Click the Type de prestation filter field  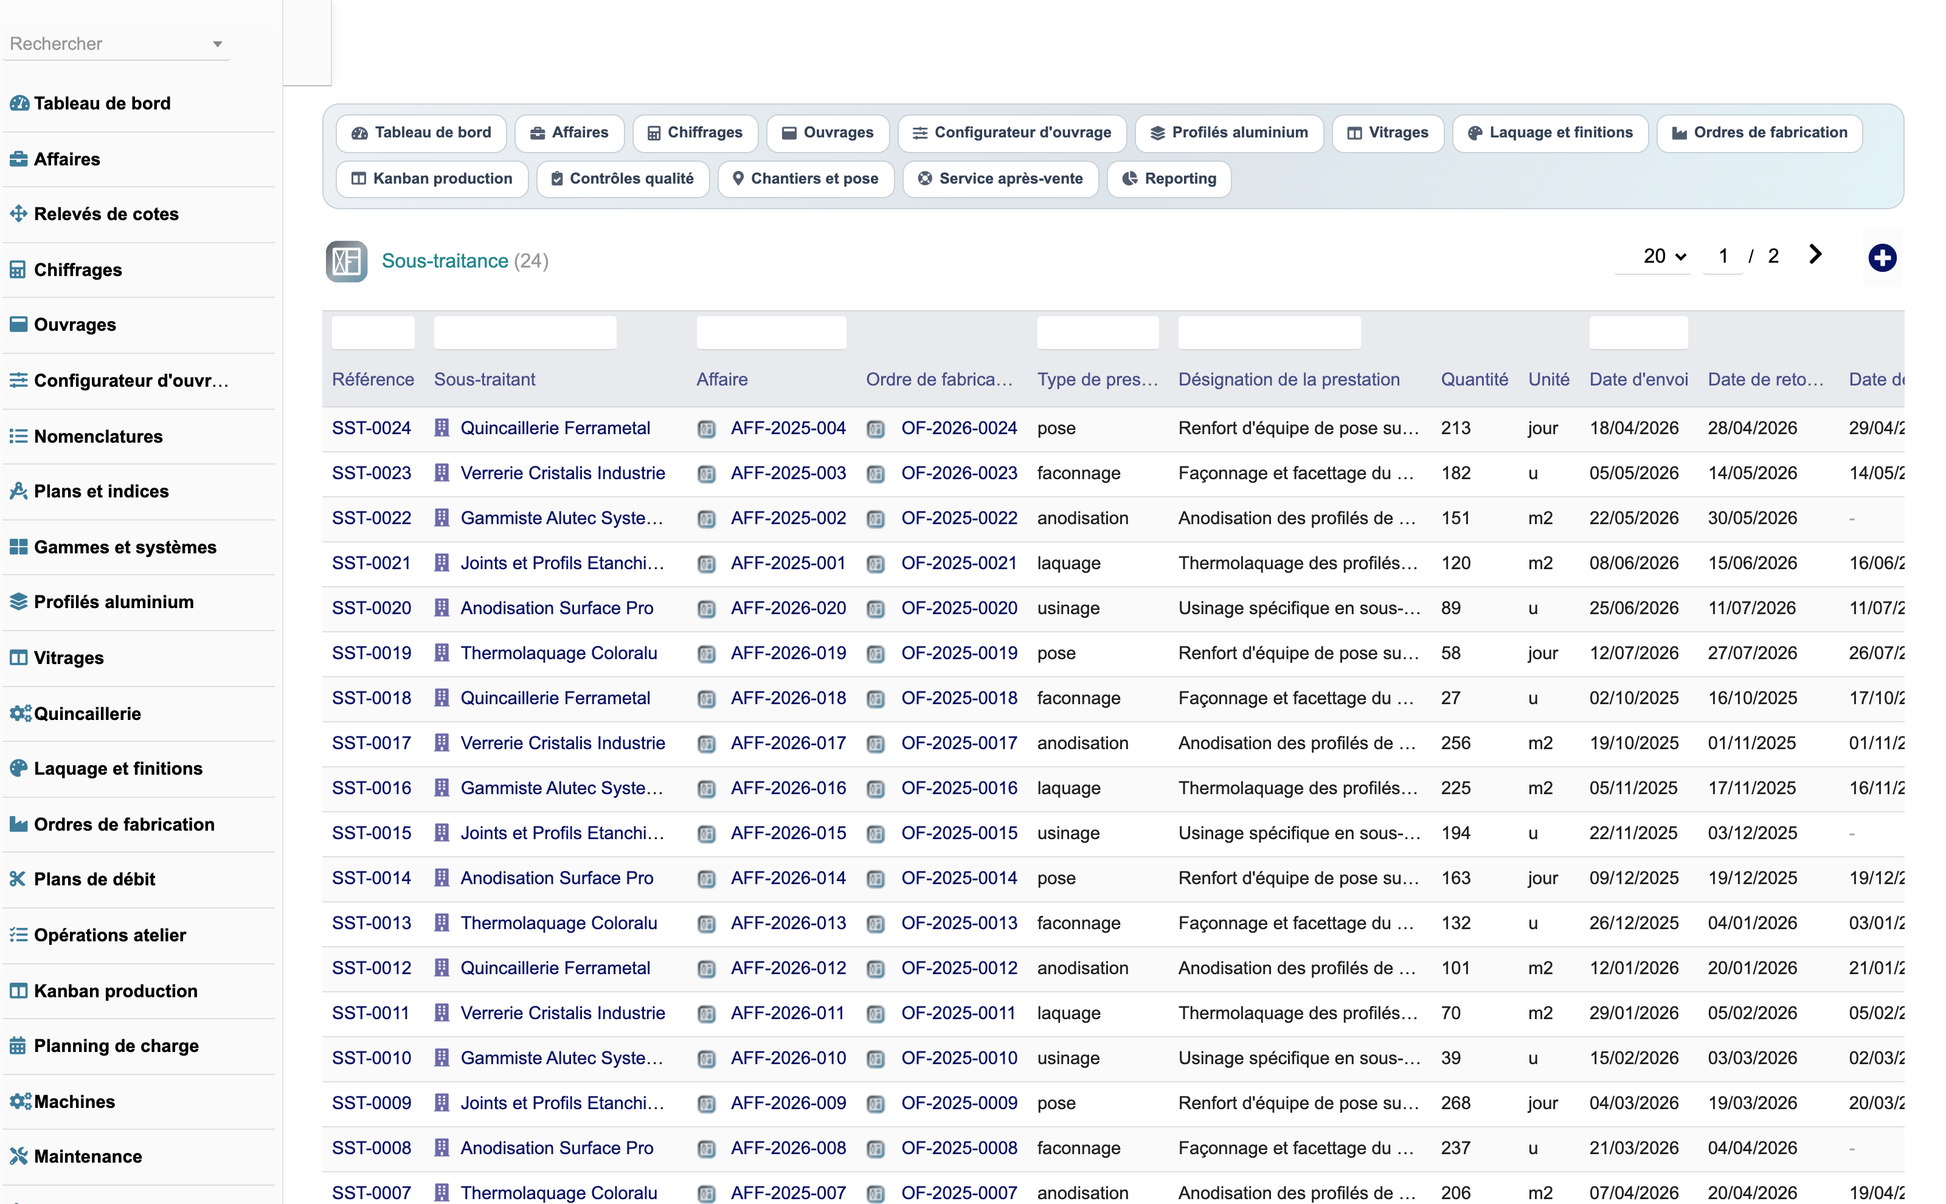coord(1098,332)
